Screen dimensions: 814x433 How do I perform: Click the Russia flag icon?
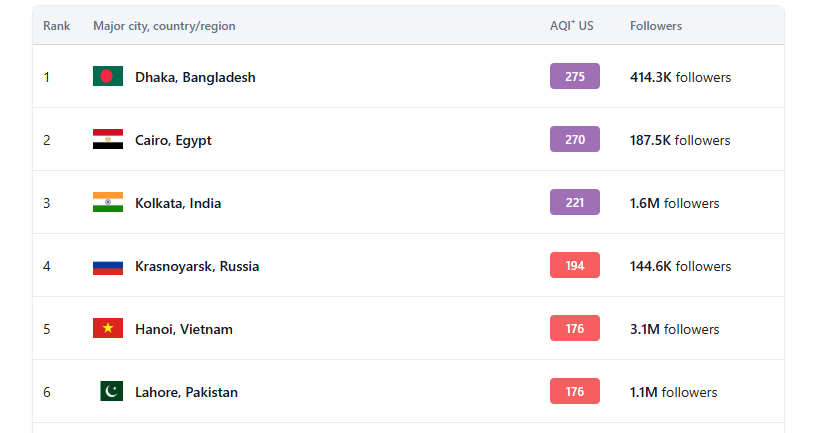click(x=107, y=266)
